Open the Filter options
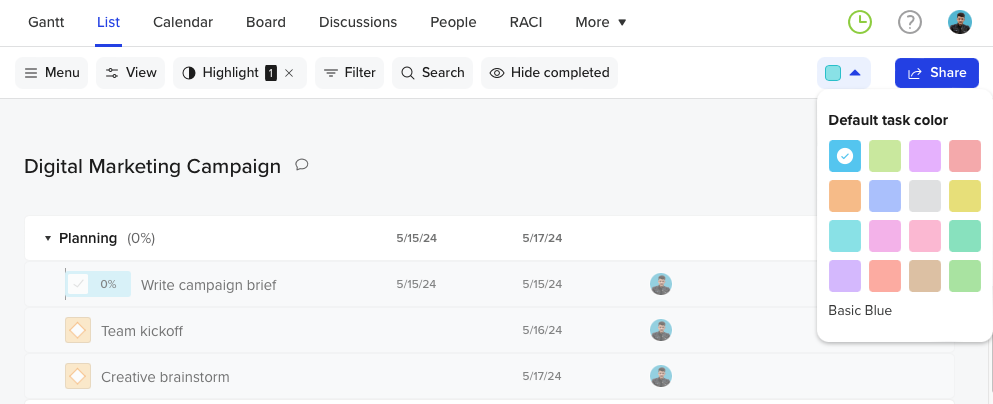Image resolution: width=993 pixels, height=404 pixels. 349,73
